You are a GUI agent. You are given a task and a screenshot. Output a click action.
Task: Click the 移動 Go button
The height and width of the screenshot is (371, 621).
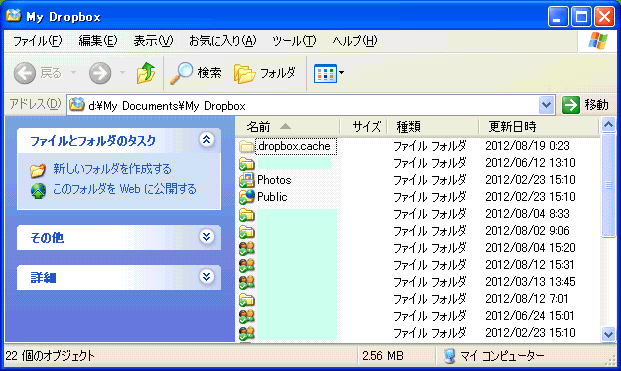(585, 105)
